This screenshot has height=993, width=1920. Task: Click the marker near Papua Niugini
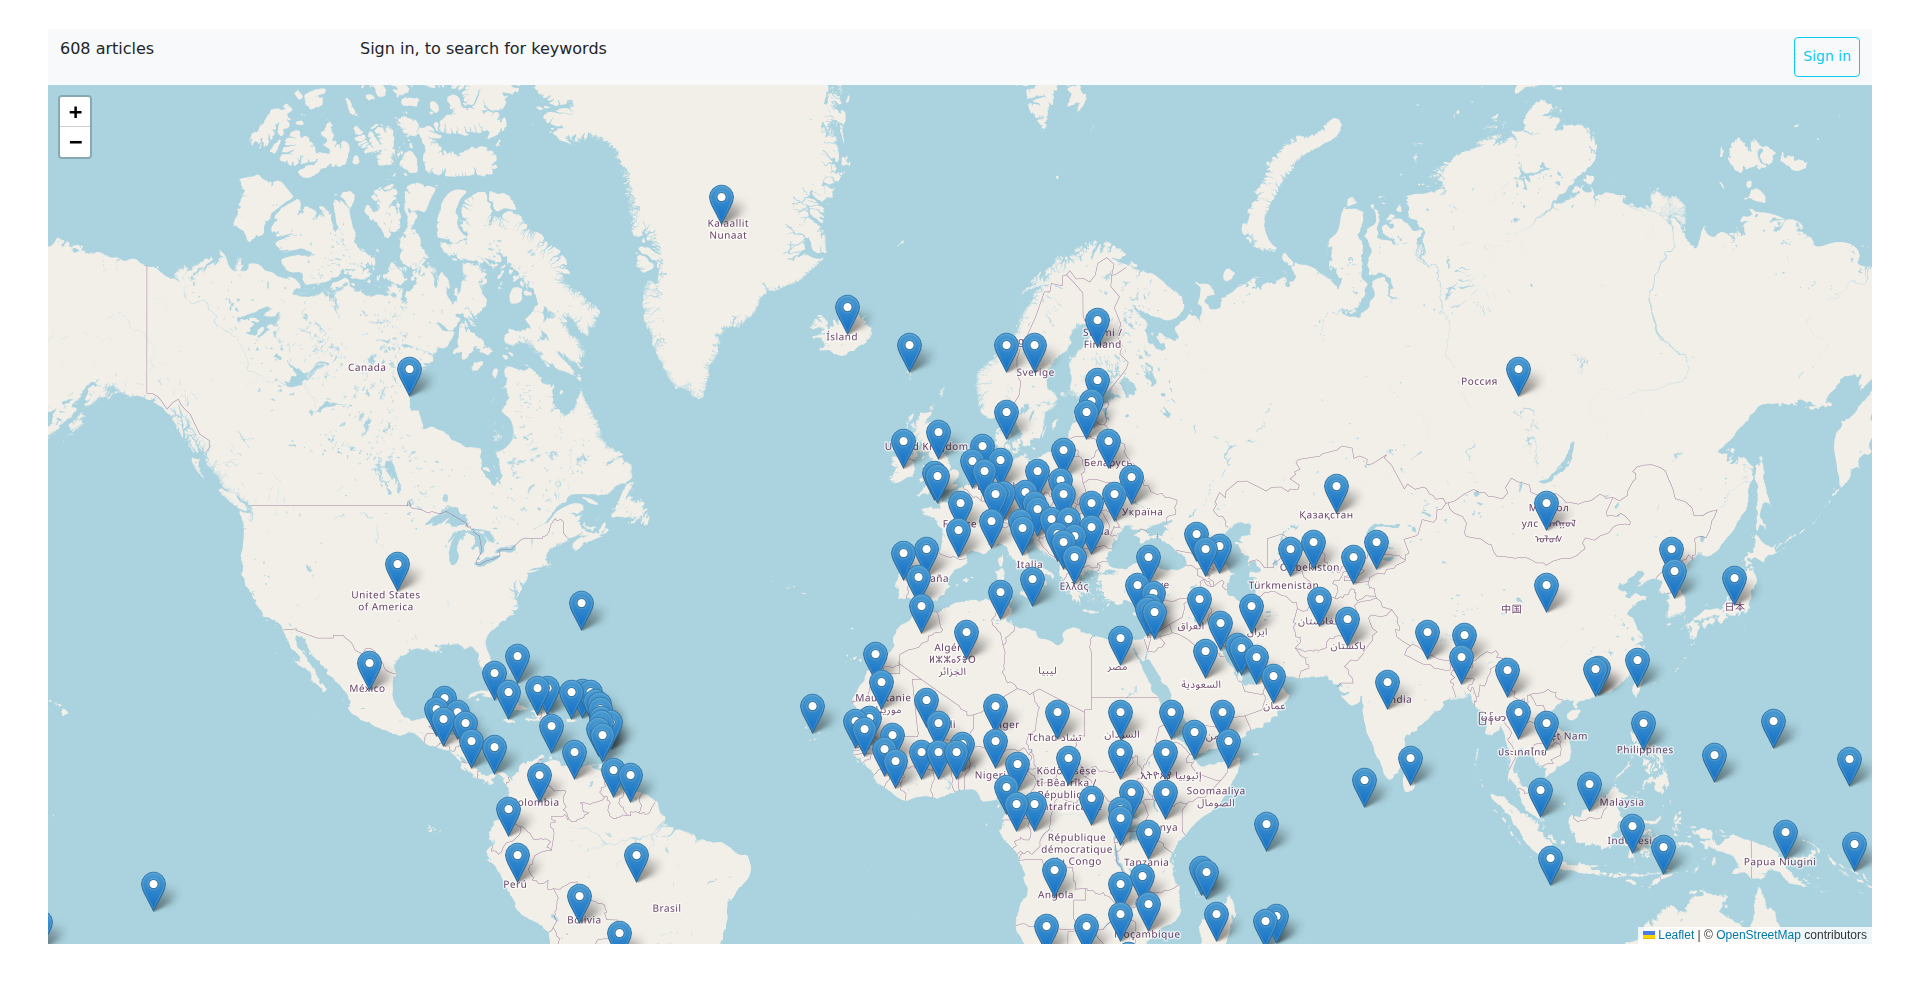coord(1785,832)
